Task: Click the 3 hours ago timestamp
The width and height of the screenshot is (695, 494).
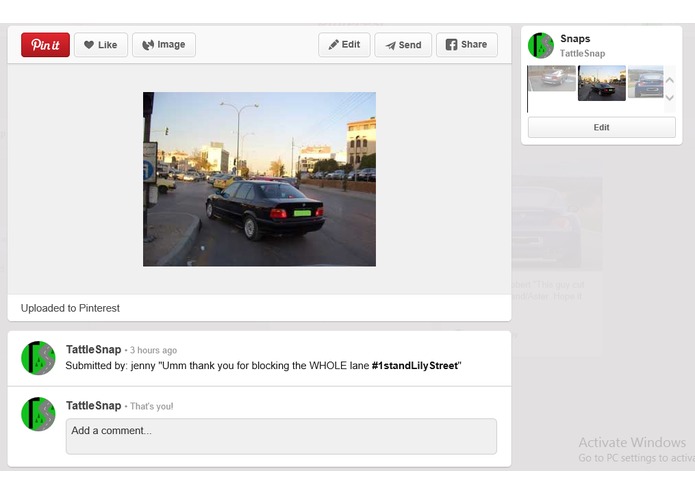Action: point(153,350)
